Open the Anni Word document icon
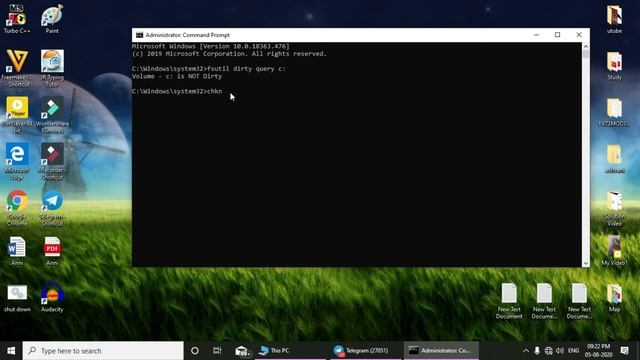The image size is (640, 360). tap(17, 251)
